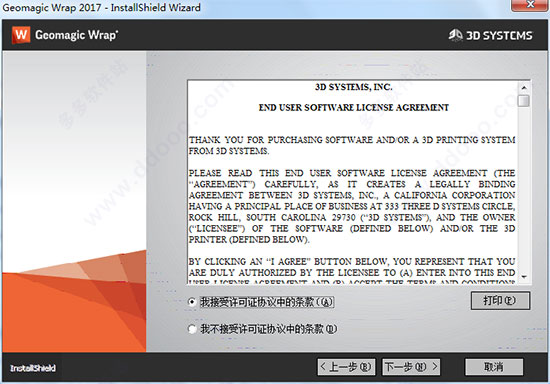This screenshot has width=550, height=384.
Task: Click the scroll up arrow of the license text
Action: point(524,87)
